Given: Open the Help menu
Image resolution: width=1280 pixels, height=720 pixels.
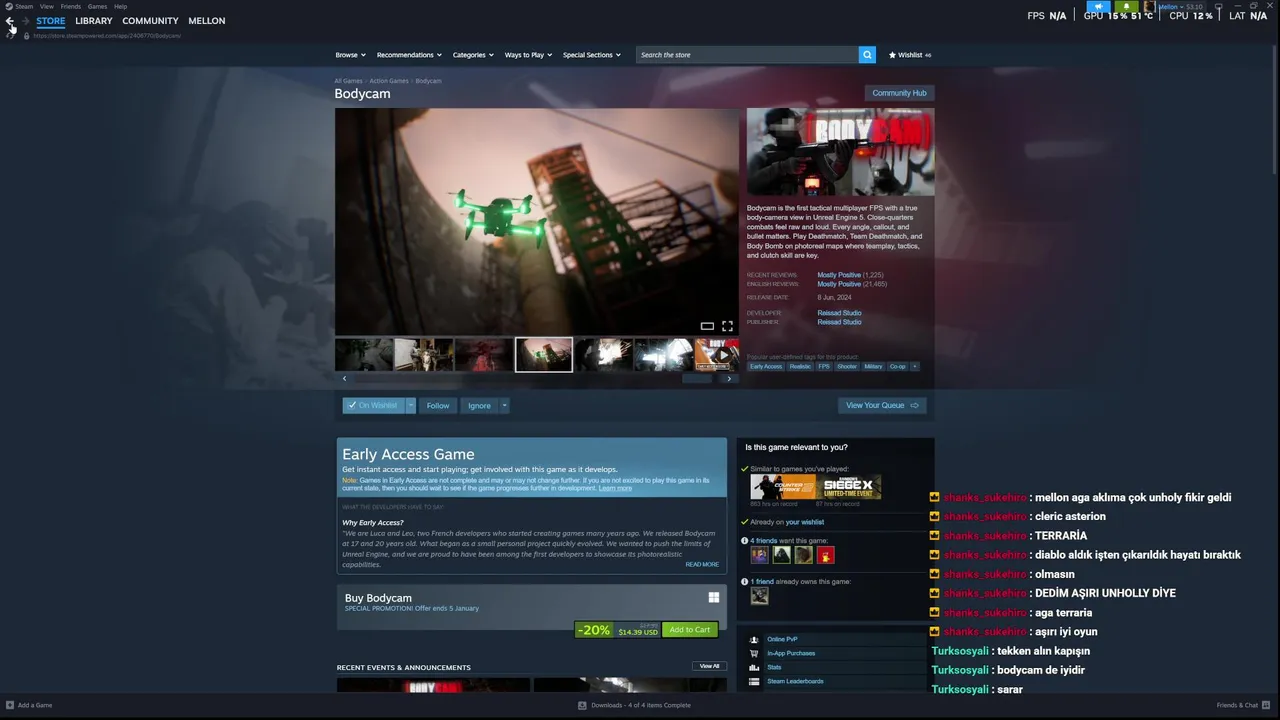Looking at the screenshot, I should tap(120, 6).
